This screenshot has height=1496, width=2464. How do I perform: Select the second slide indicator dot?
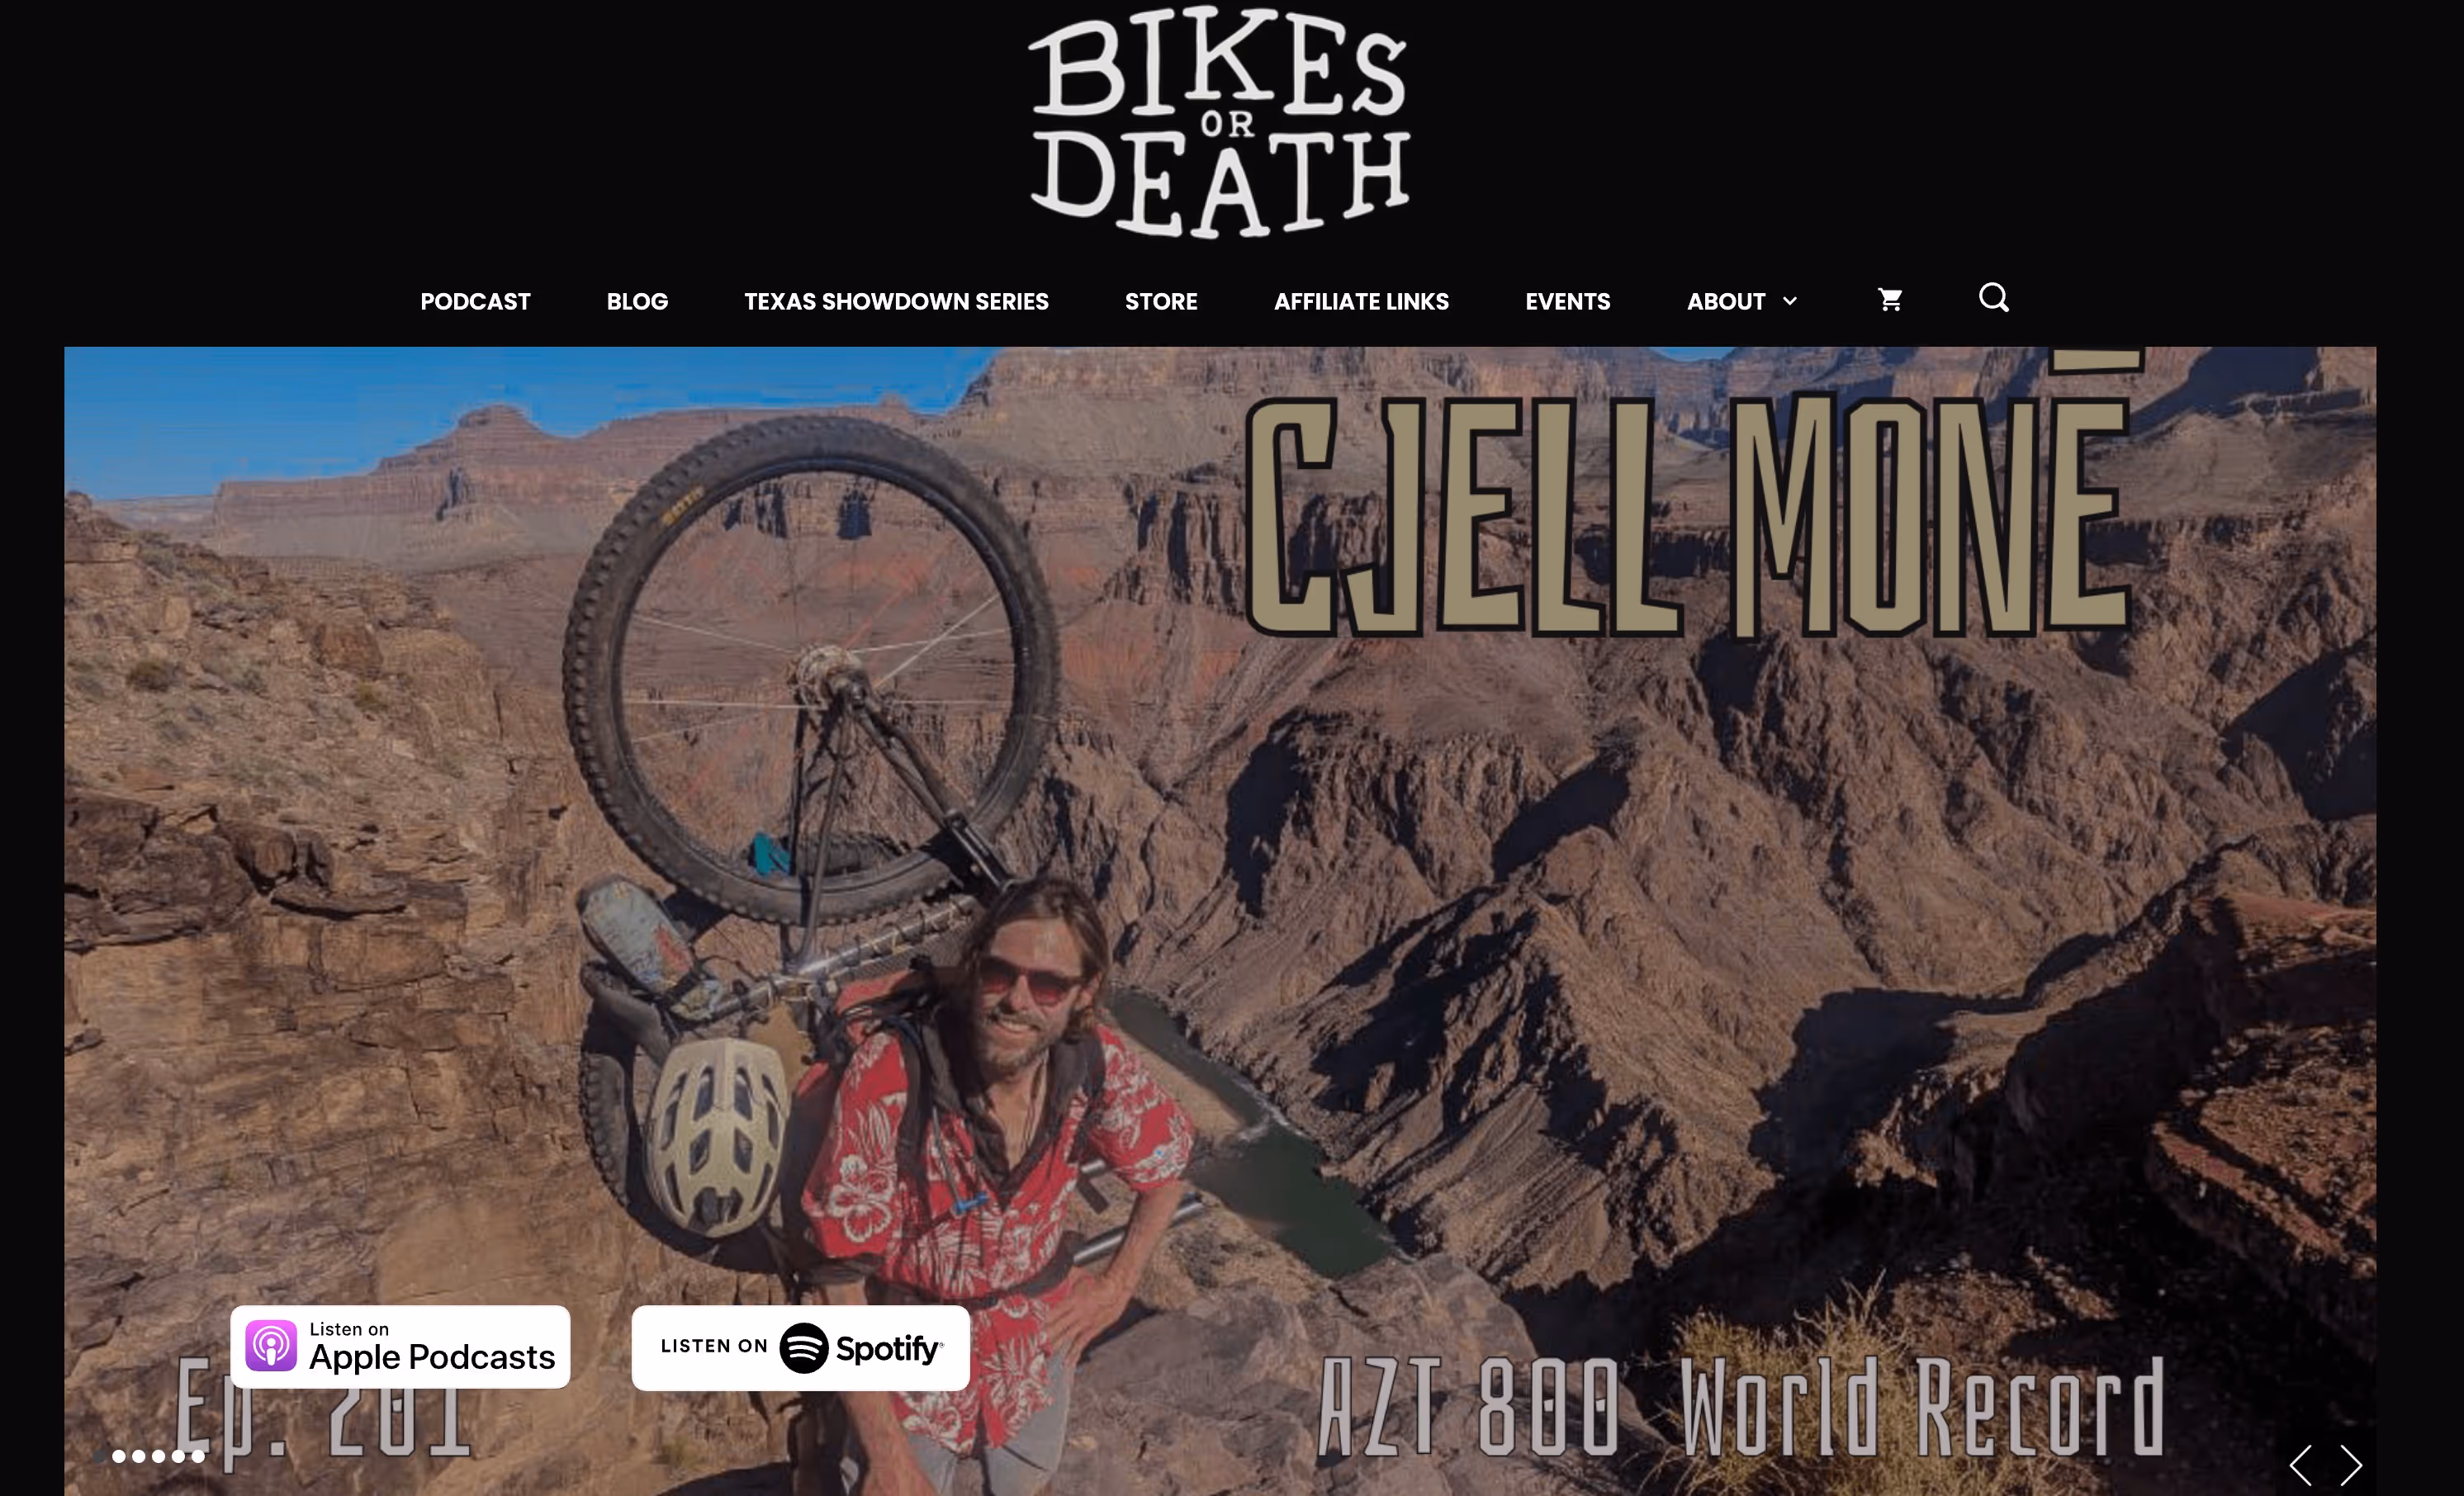click(x=119, y=1456)
